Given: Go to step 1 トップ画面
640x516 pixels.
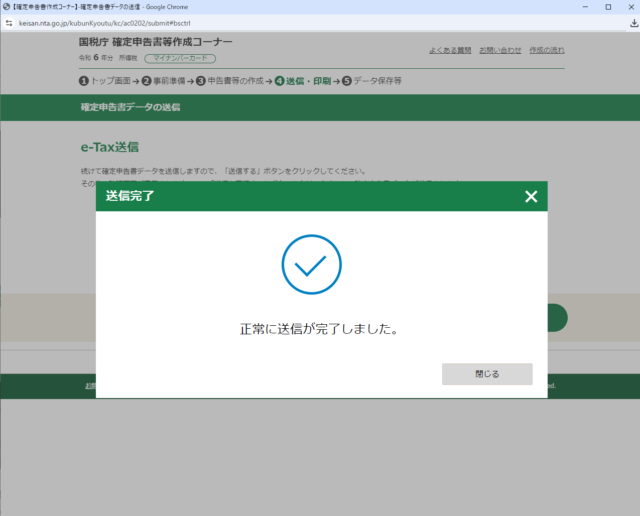Looking at the screenshot, I should coord(105,80).
